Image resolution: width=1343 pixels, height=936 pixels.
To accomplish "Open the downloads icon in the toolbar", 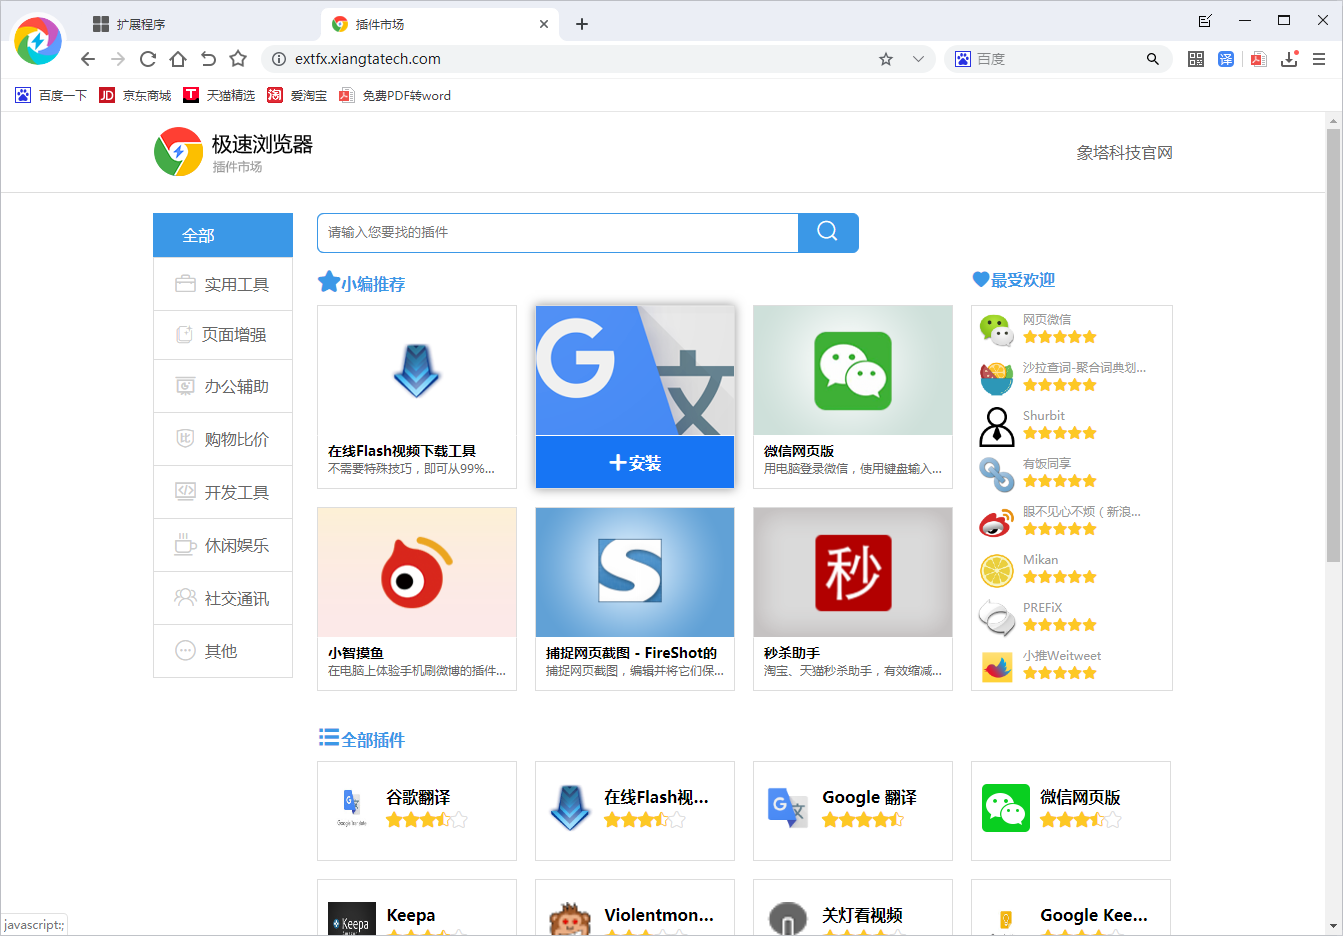I will pos(1289,59).
